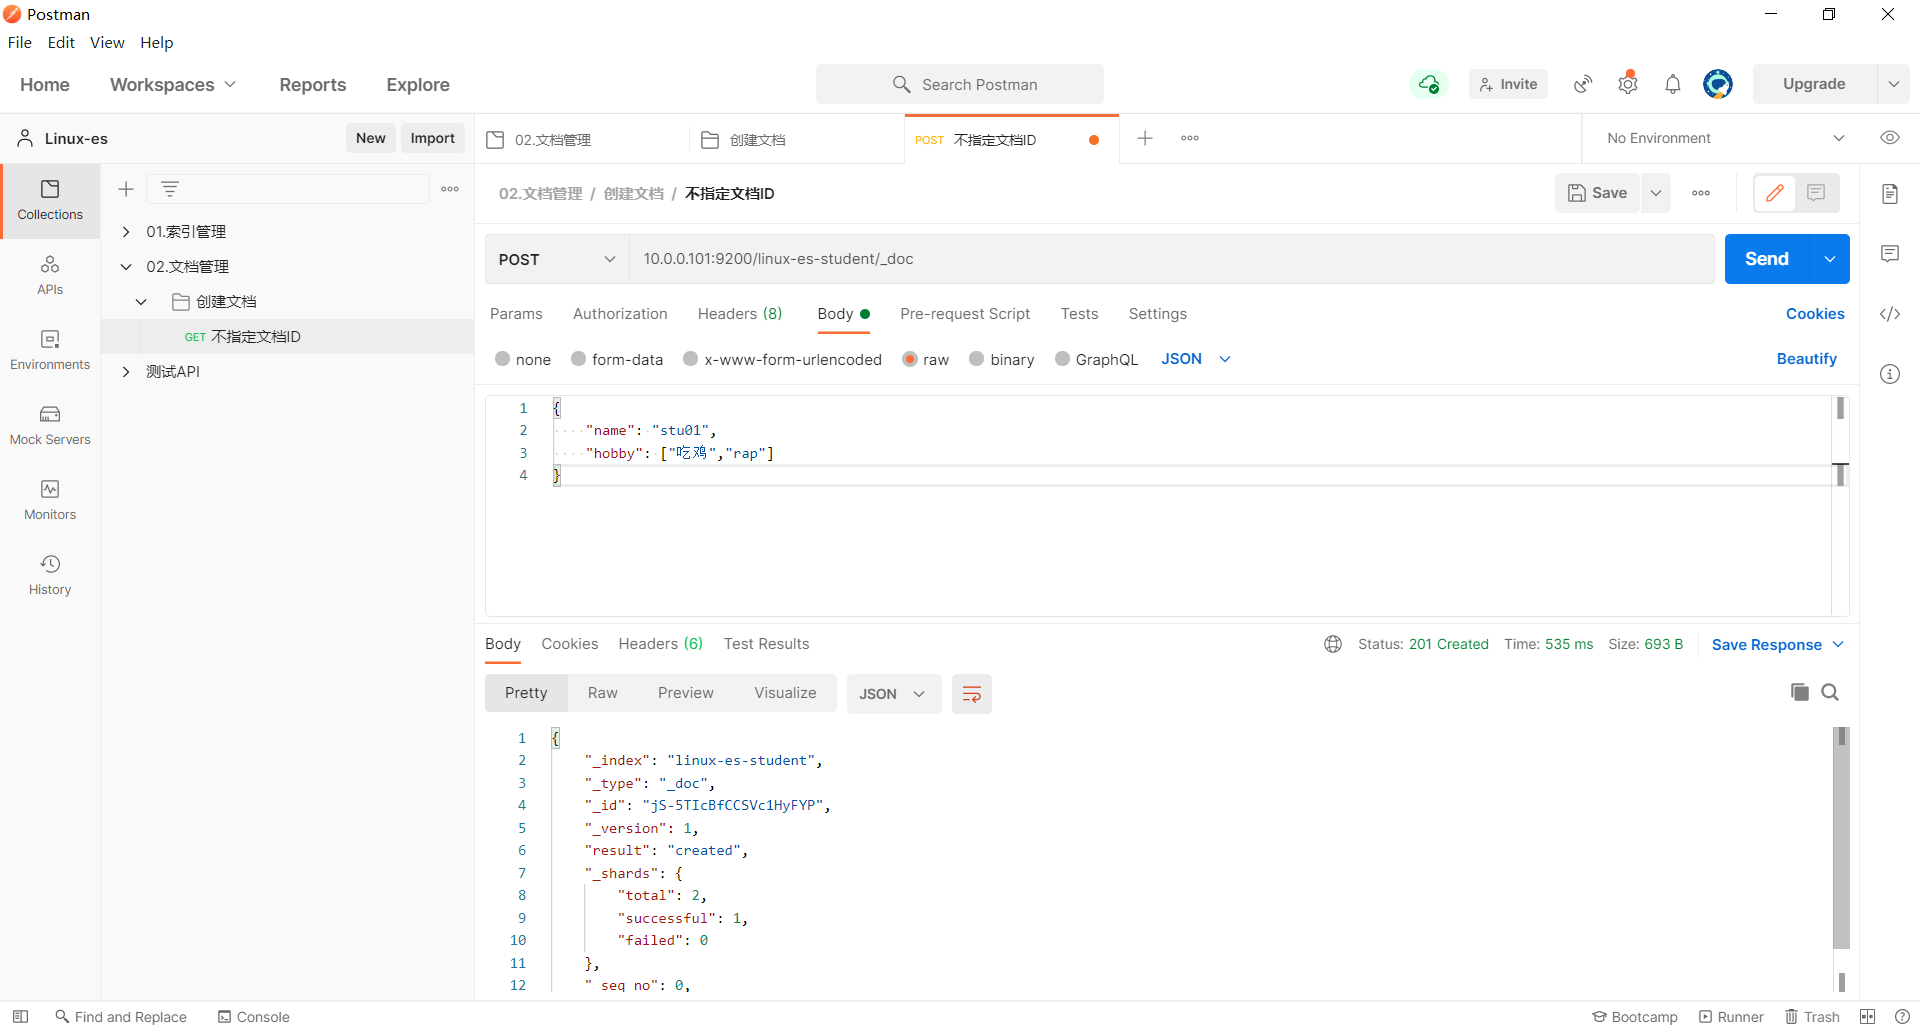Click the request URL field
Image resolution: width=1920 pixels, height=1030 pixels.
click(x=1170, y=259)
